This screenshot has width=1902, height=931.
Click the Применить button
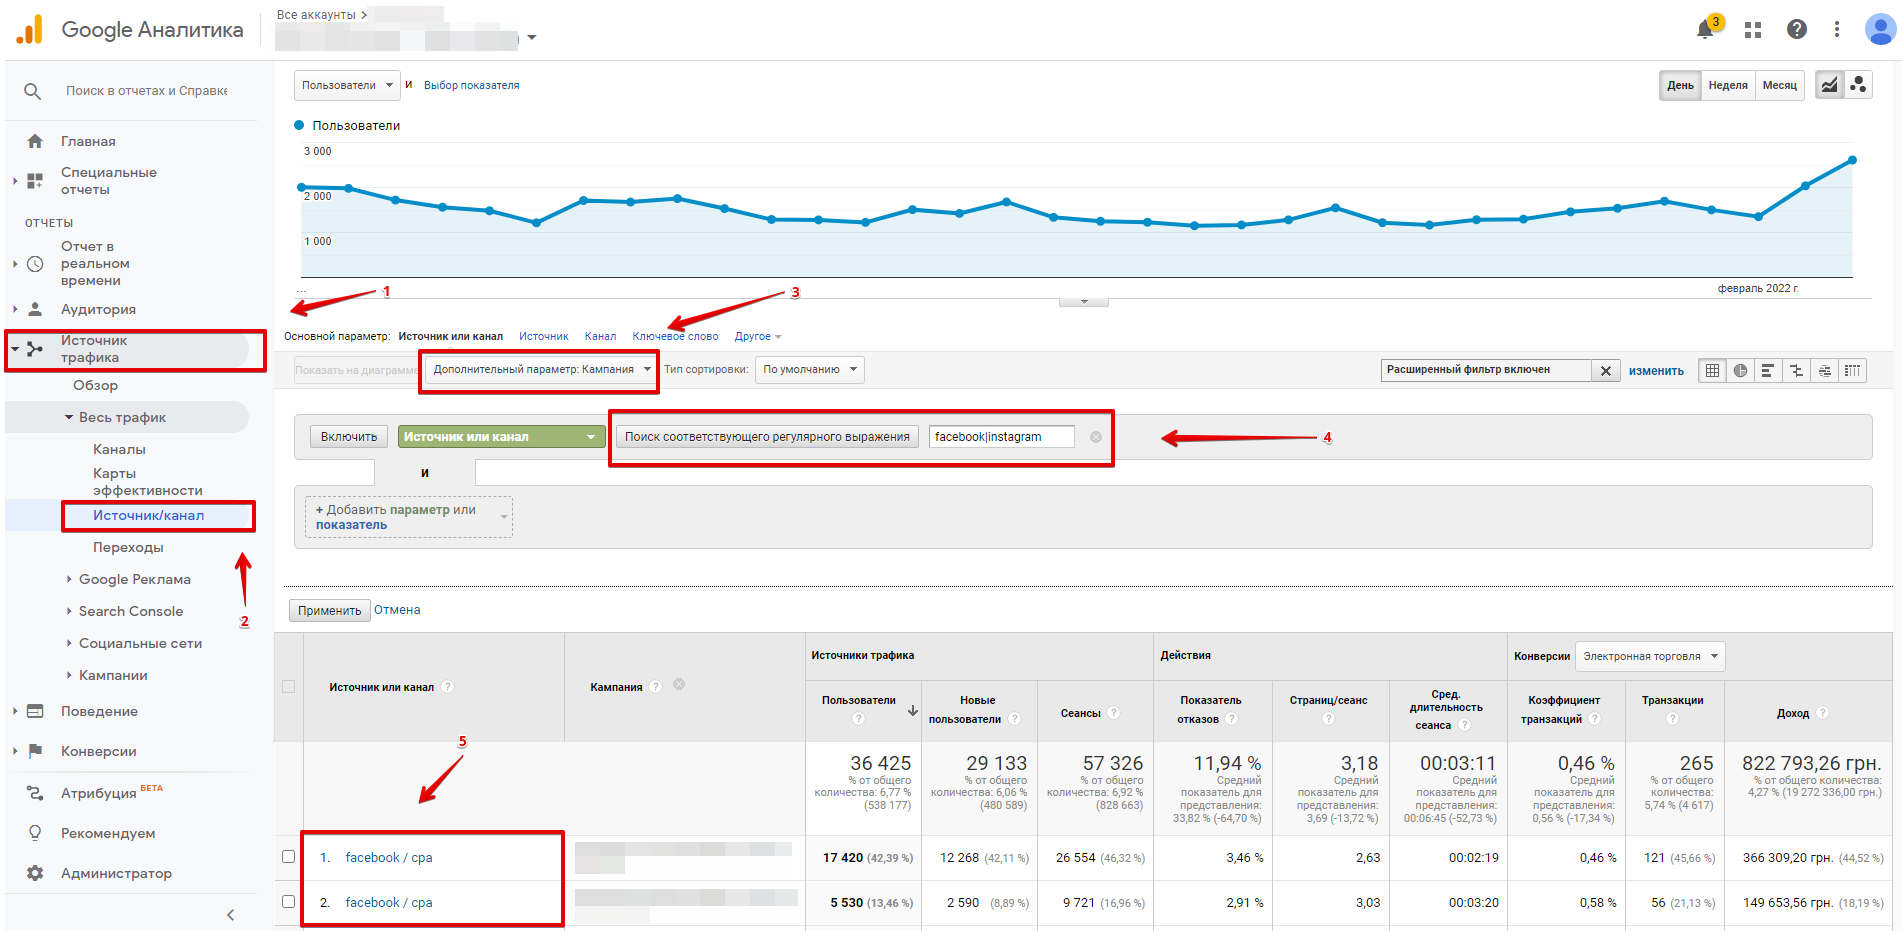pyautogui.click(x=329, y=610)
